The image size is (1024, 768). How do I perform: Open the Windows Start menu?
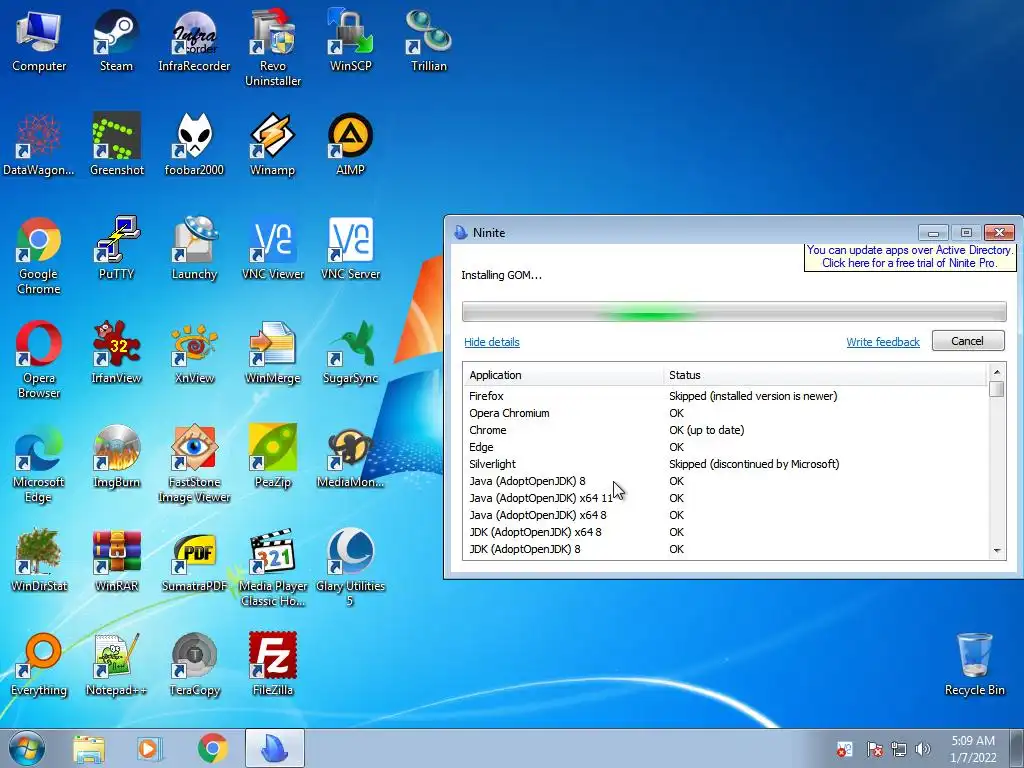pyautogui.click(x=27, y=748)
